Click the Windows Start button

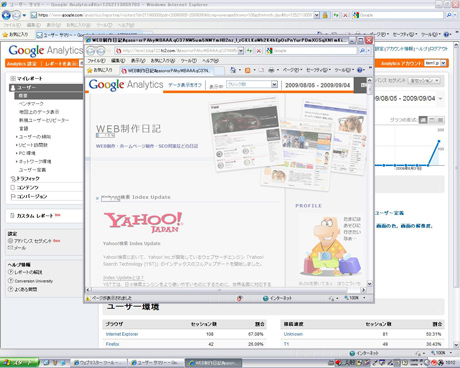coord(19,363)
